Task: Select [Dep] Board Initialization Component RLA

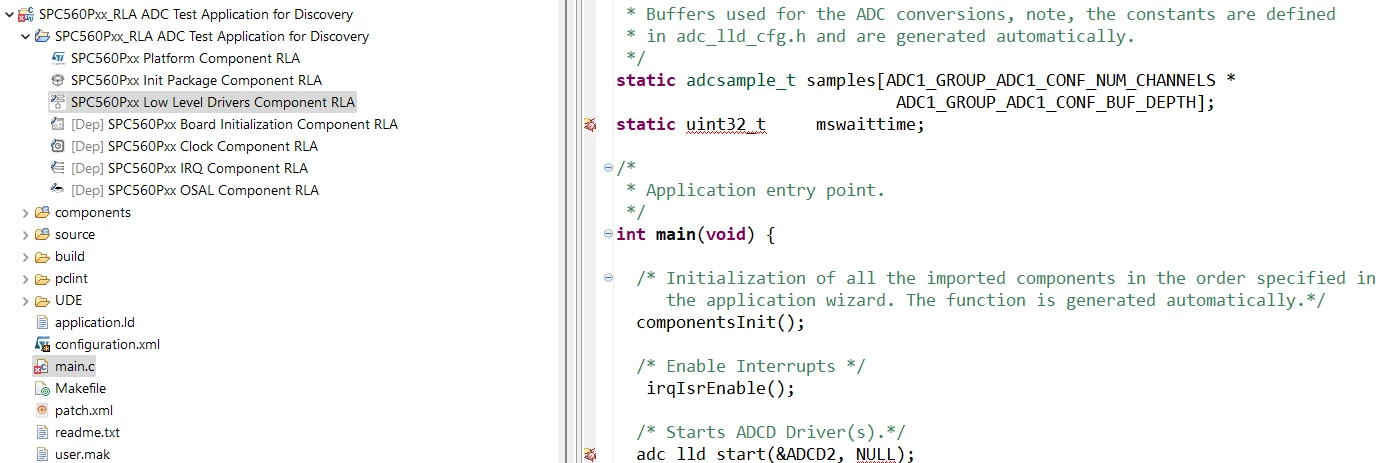Action: (x=234, y=124)
